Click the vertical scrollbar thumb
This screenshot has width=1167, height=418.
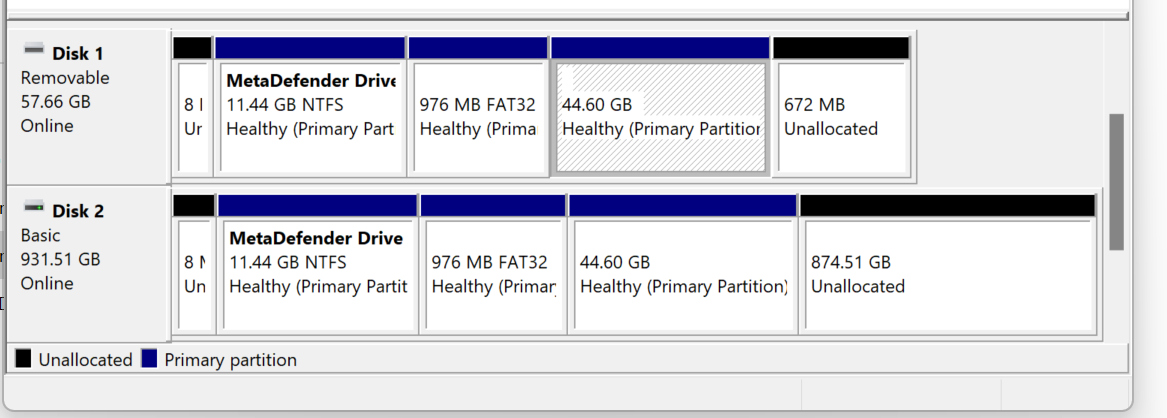[1116, 182]
